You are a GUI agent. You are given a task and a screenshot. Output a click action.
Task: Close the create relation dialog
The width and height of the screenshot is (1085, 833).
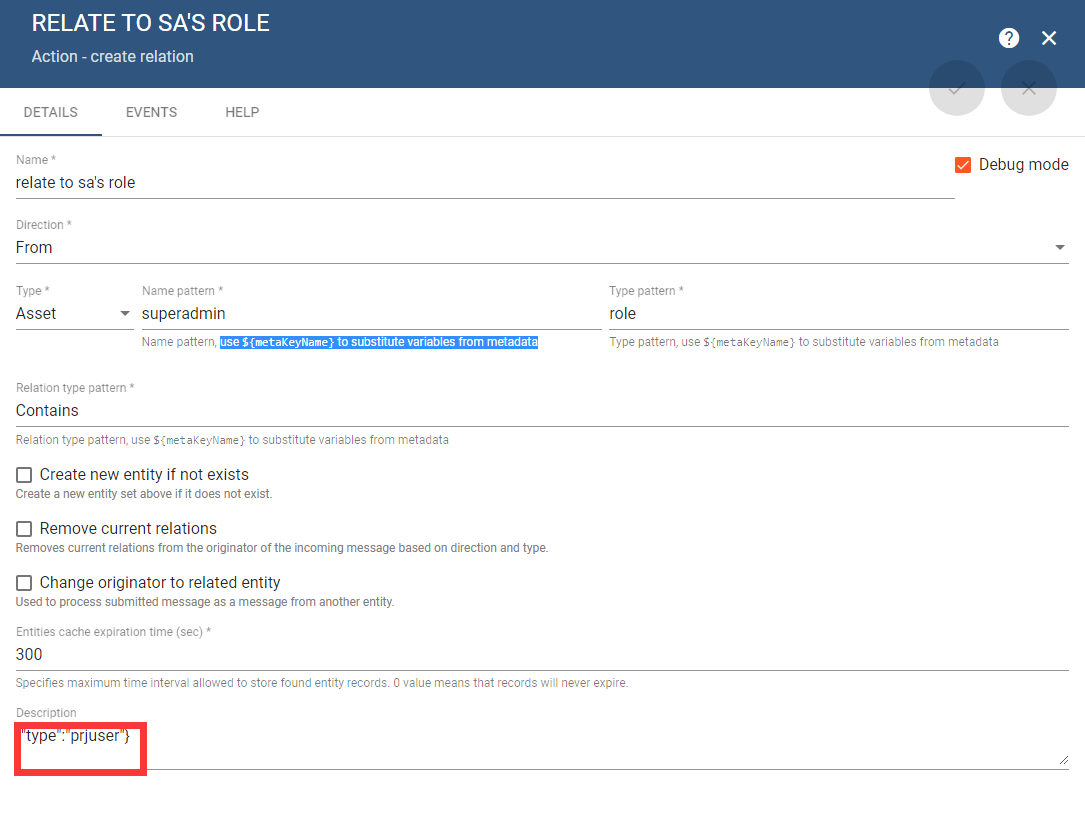point(1049,38)
